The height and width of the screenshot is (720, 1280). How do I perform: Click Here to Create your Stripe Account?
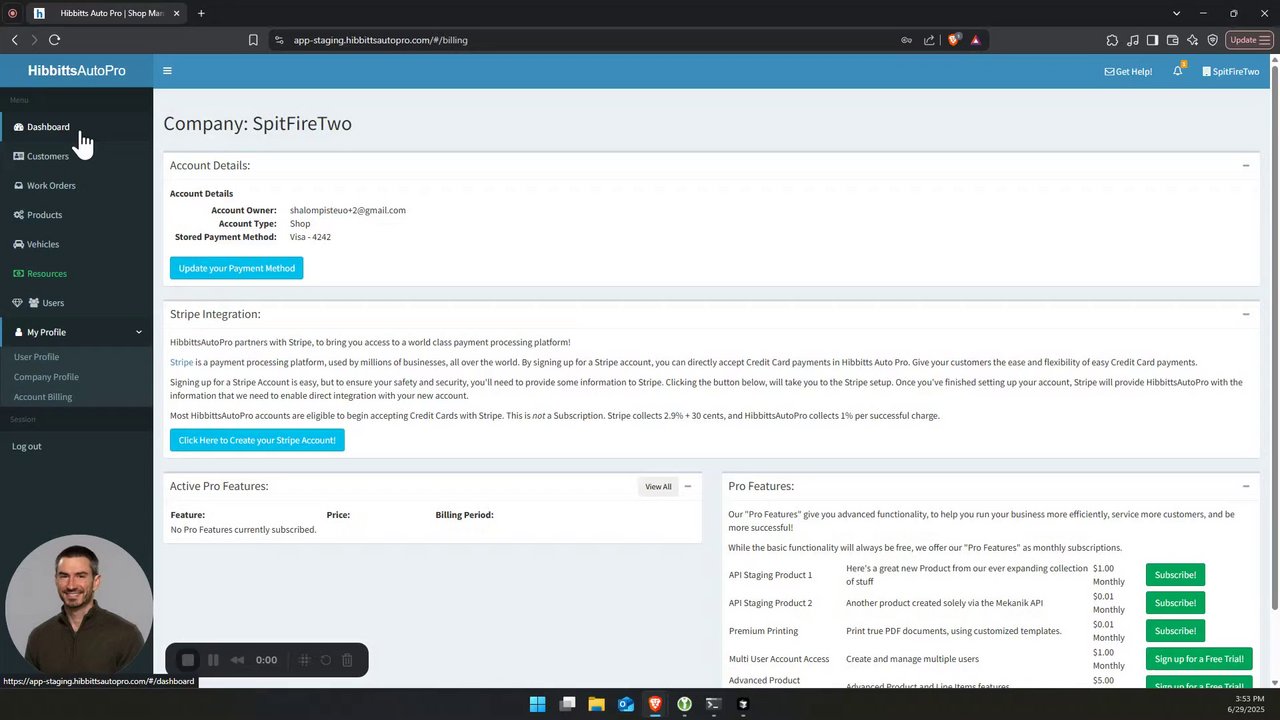click(x=257, y=440)
